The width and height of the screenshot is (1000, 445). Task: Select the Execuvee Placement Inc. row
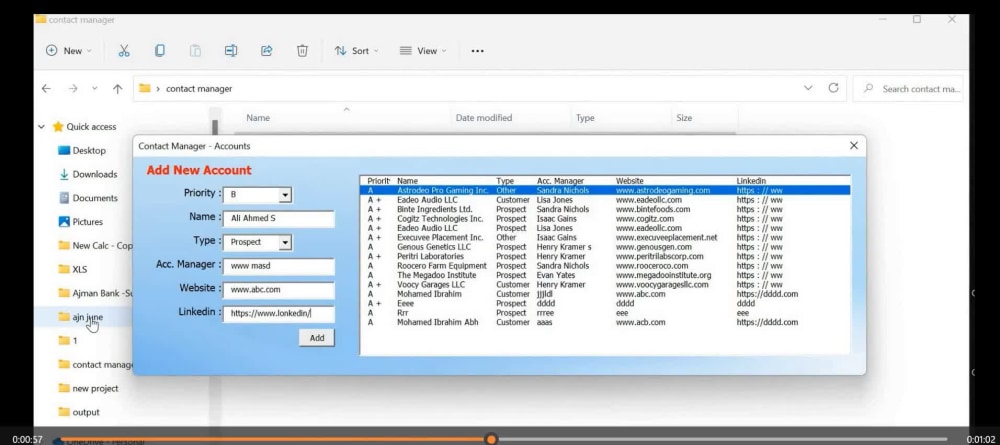(605, 237)
